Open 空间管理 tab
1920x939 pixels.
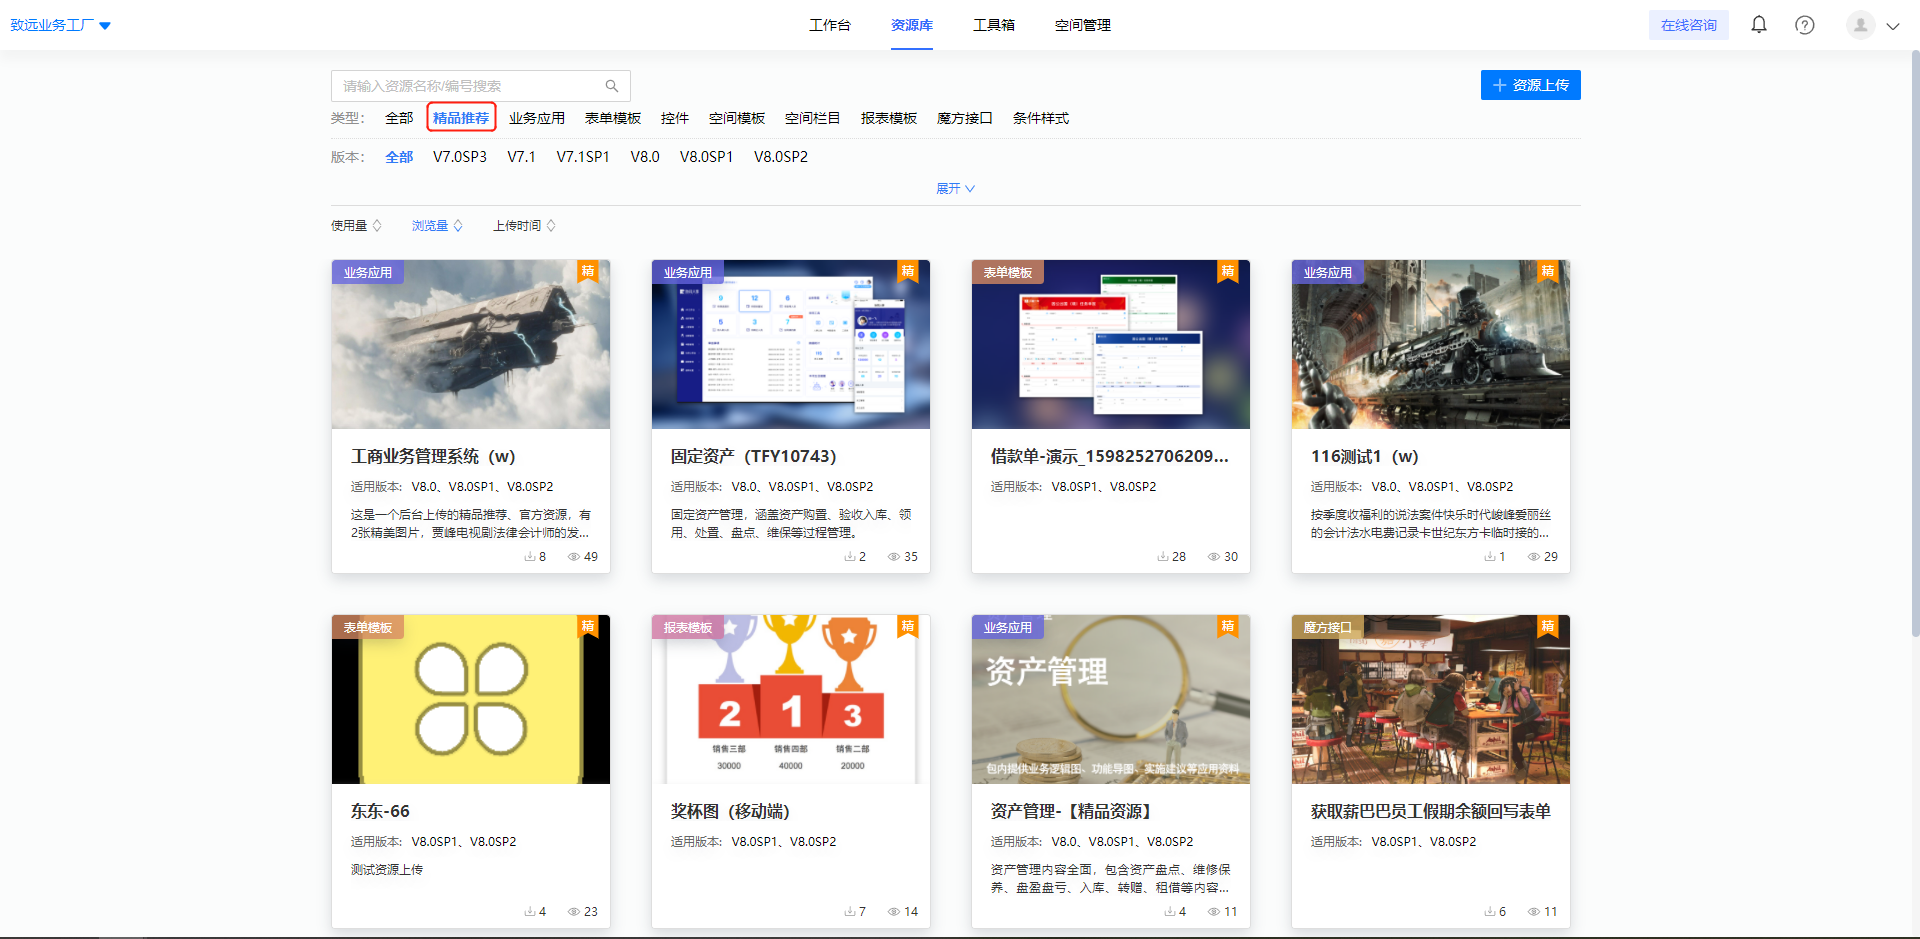[1083, 25]
